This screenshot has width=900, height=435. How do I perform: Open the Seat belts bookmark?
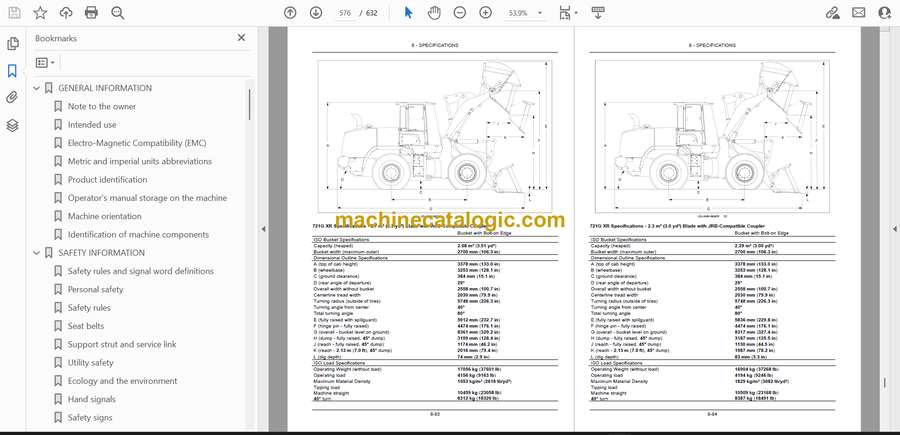[x=86, y=326]
